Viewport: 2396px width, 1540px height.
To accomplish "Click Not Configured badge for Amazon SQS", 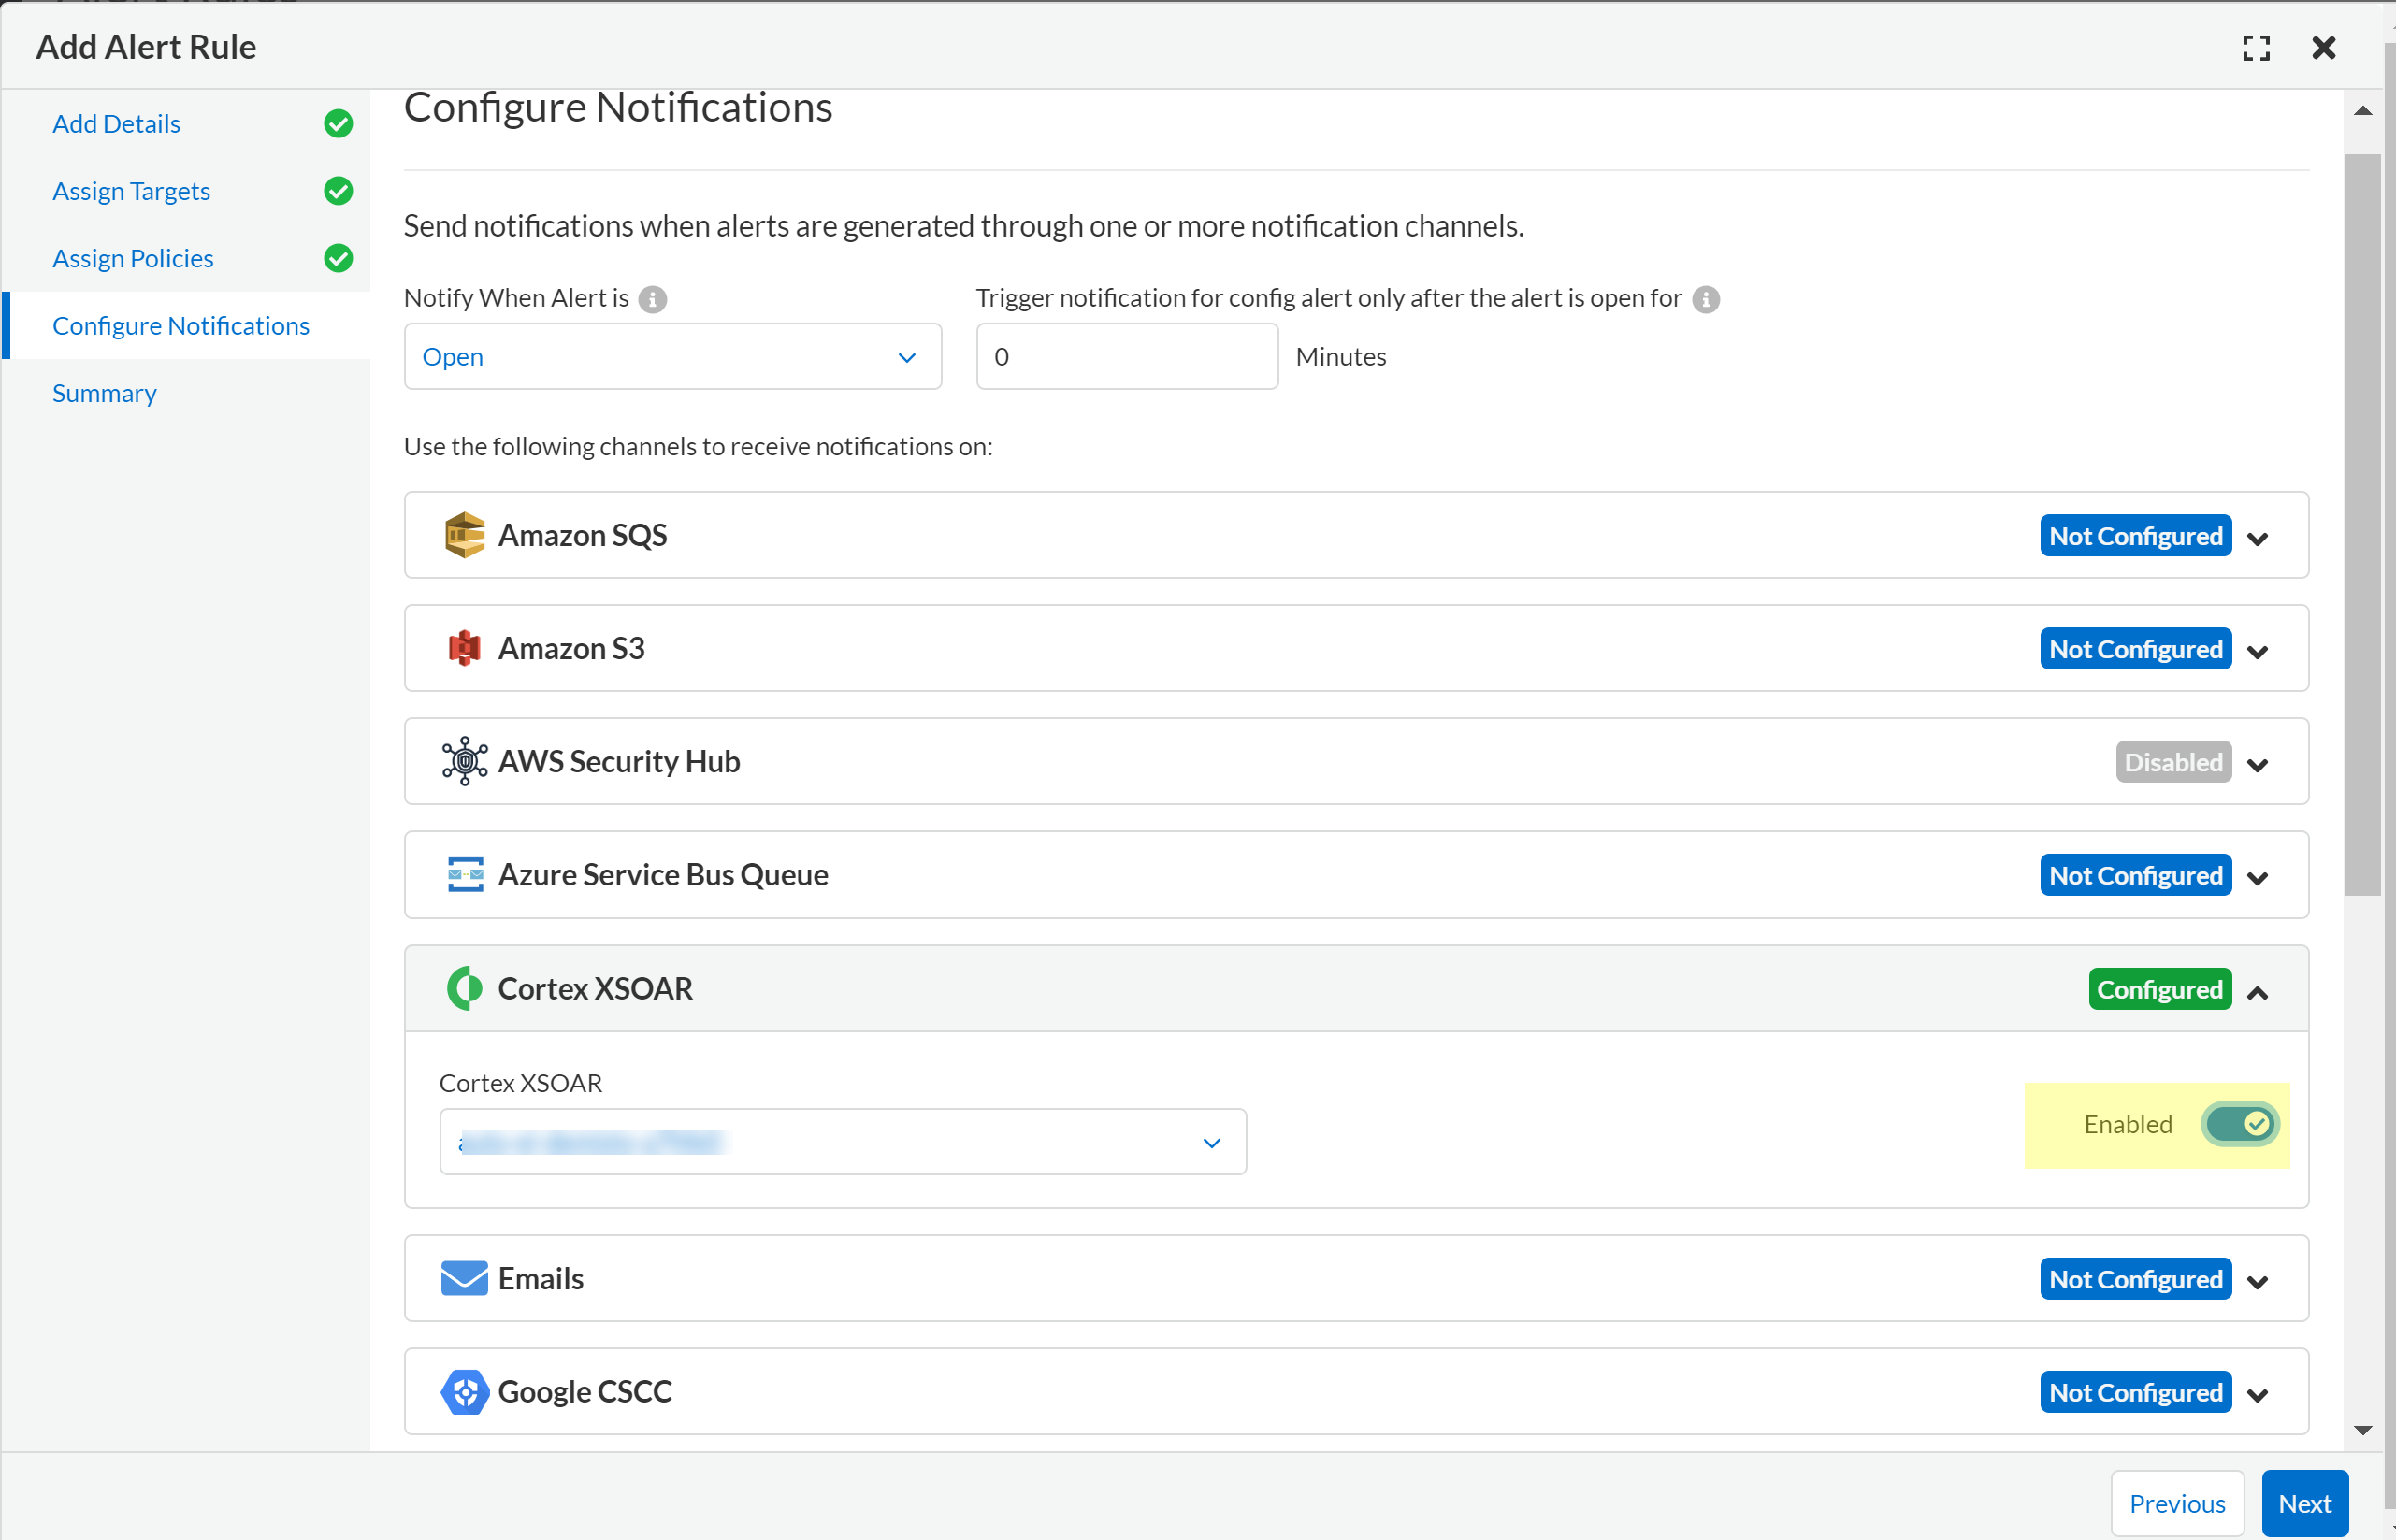I will 2136,536.
